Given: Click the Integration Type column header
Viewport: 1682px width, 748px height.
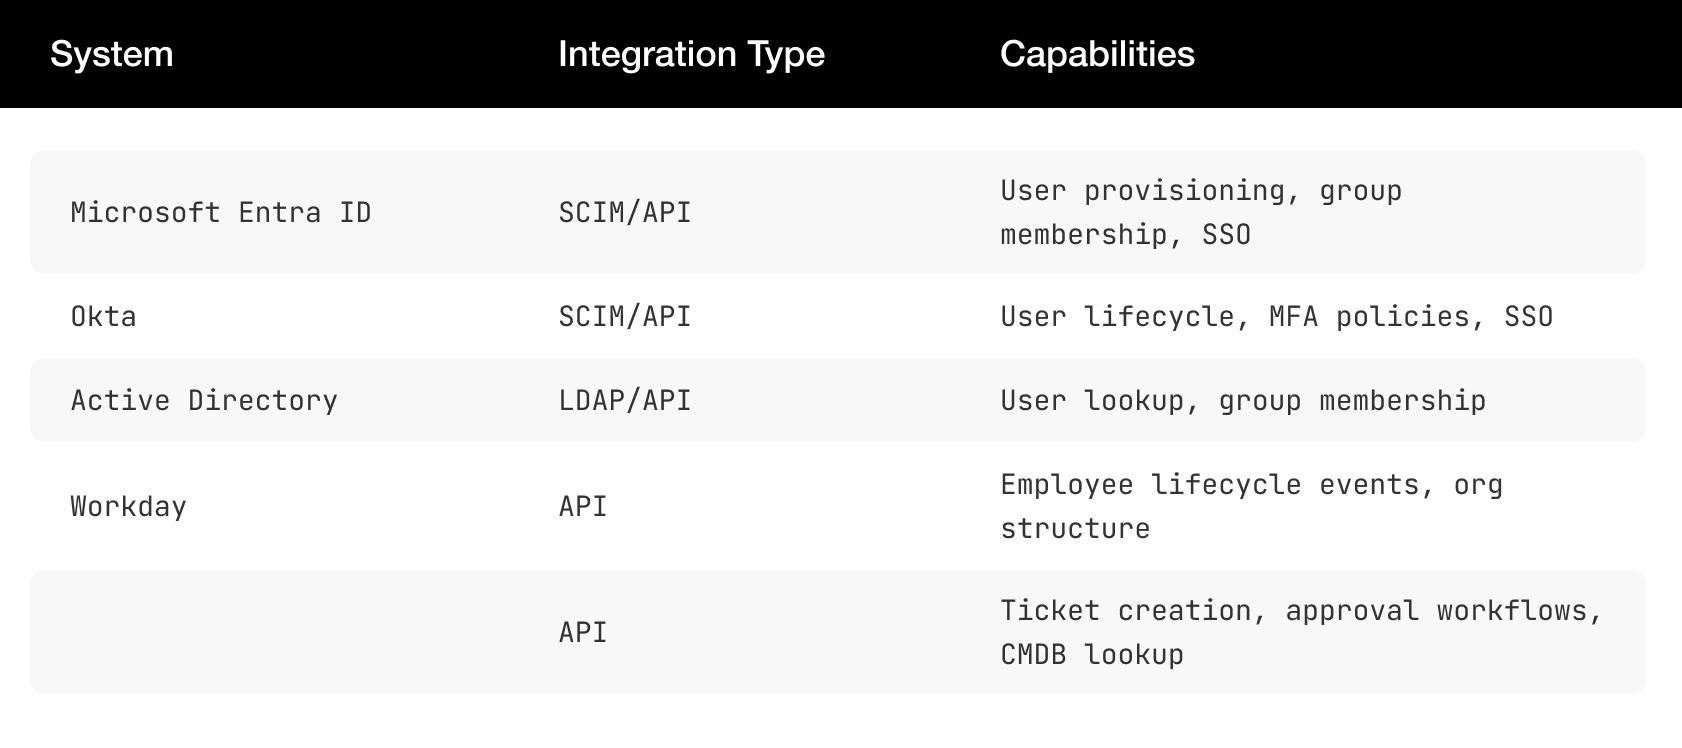Looking at the screenshot, I should (x=691, y=54).
